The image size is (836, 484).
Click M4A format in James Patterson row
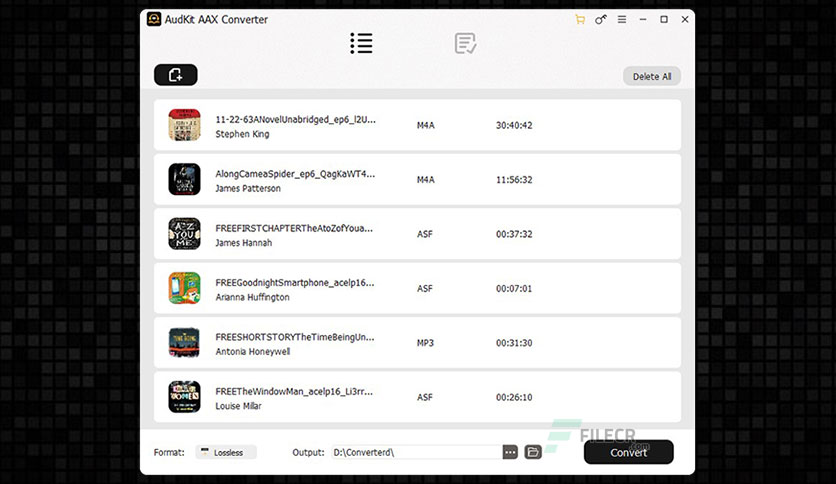pyautogui.click(x=425, y=180)
